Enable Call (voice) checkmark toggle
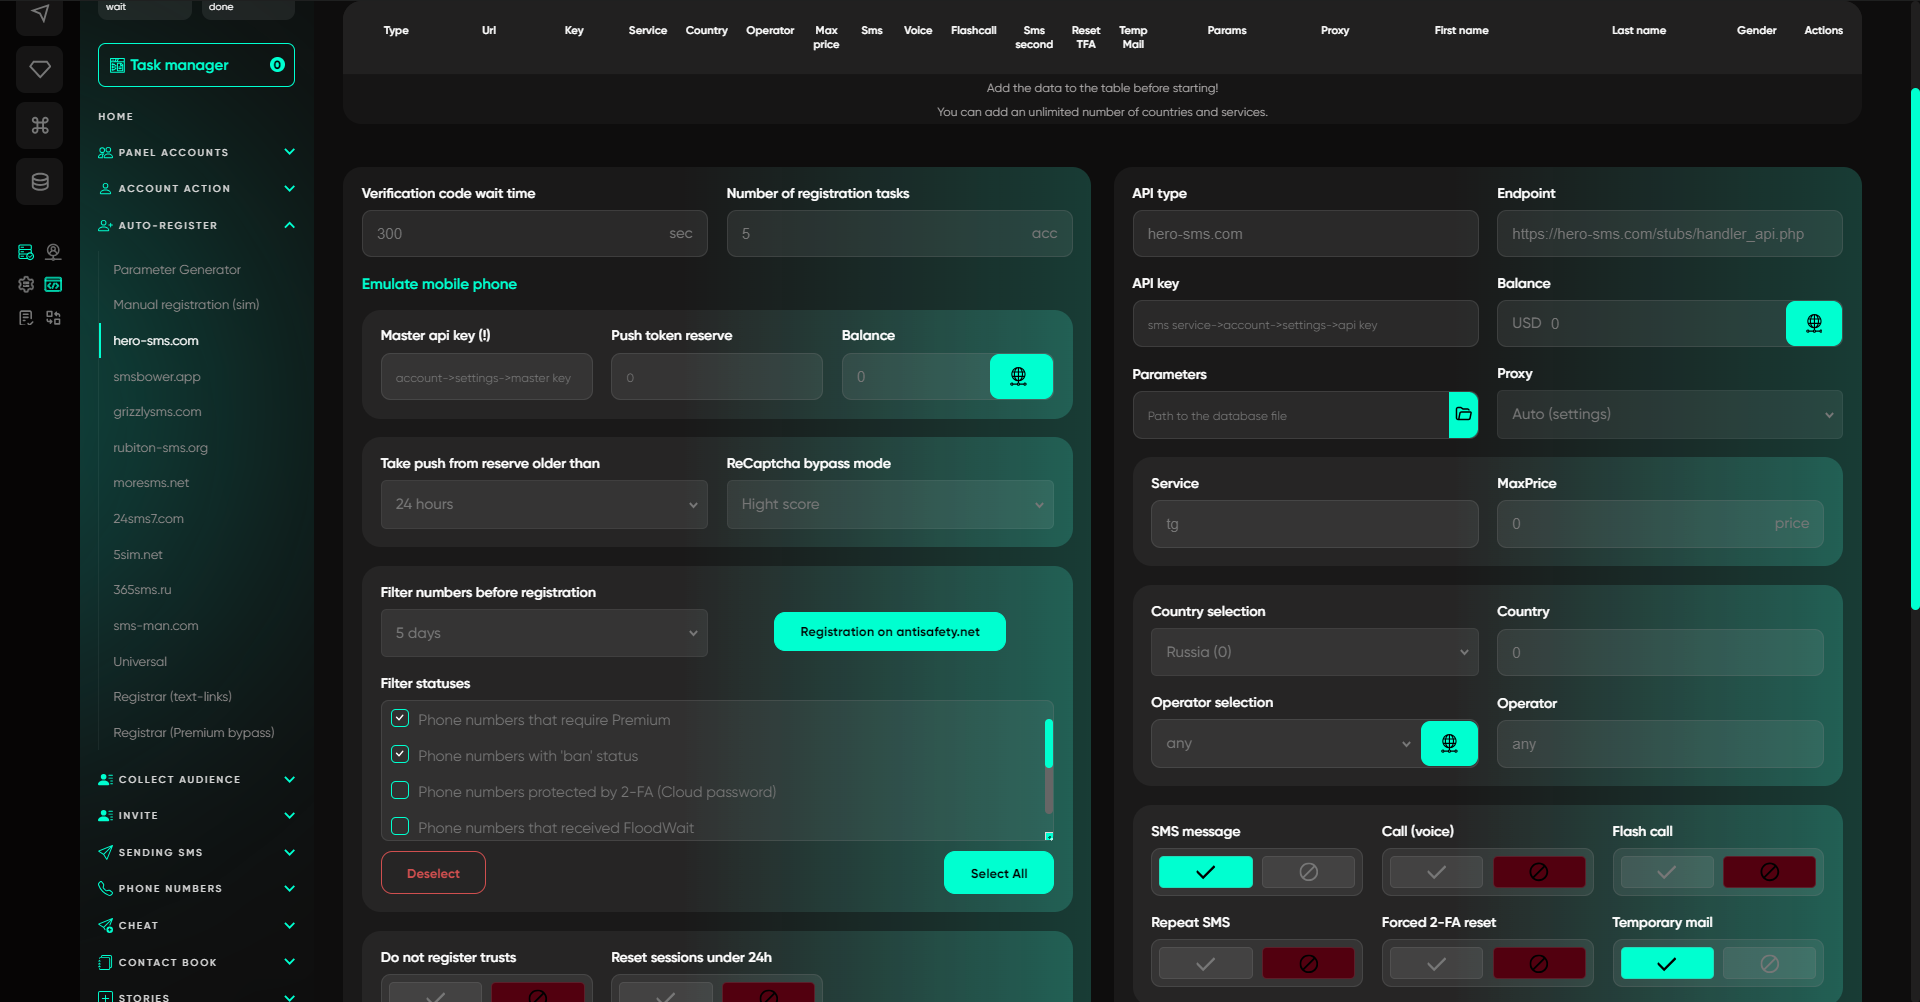The height and width of the screenshot is (1002, 1920). tap(1436, 872)
